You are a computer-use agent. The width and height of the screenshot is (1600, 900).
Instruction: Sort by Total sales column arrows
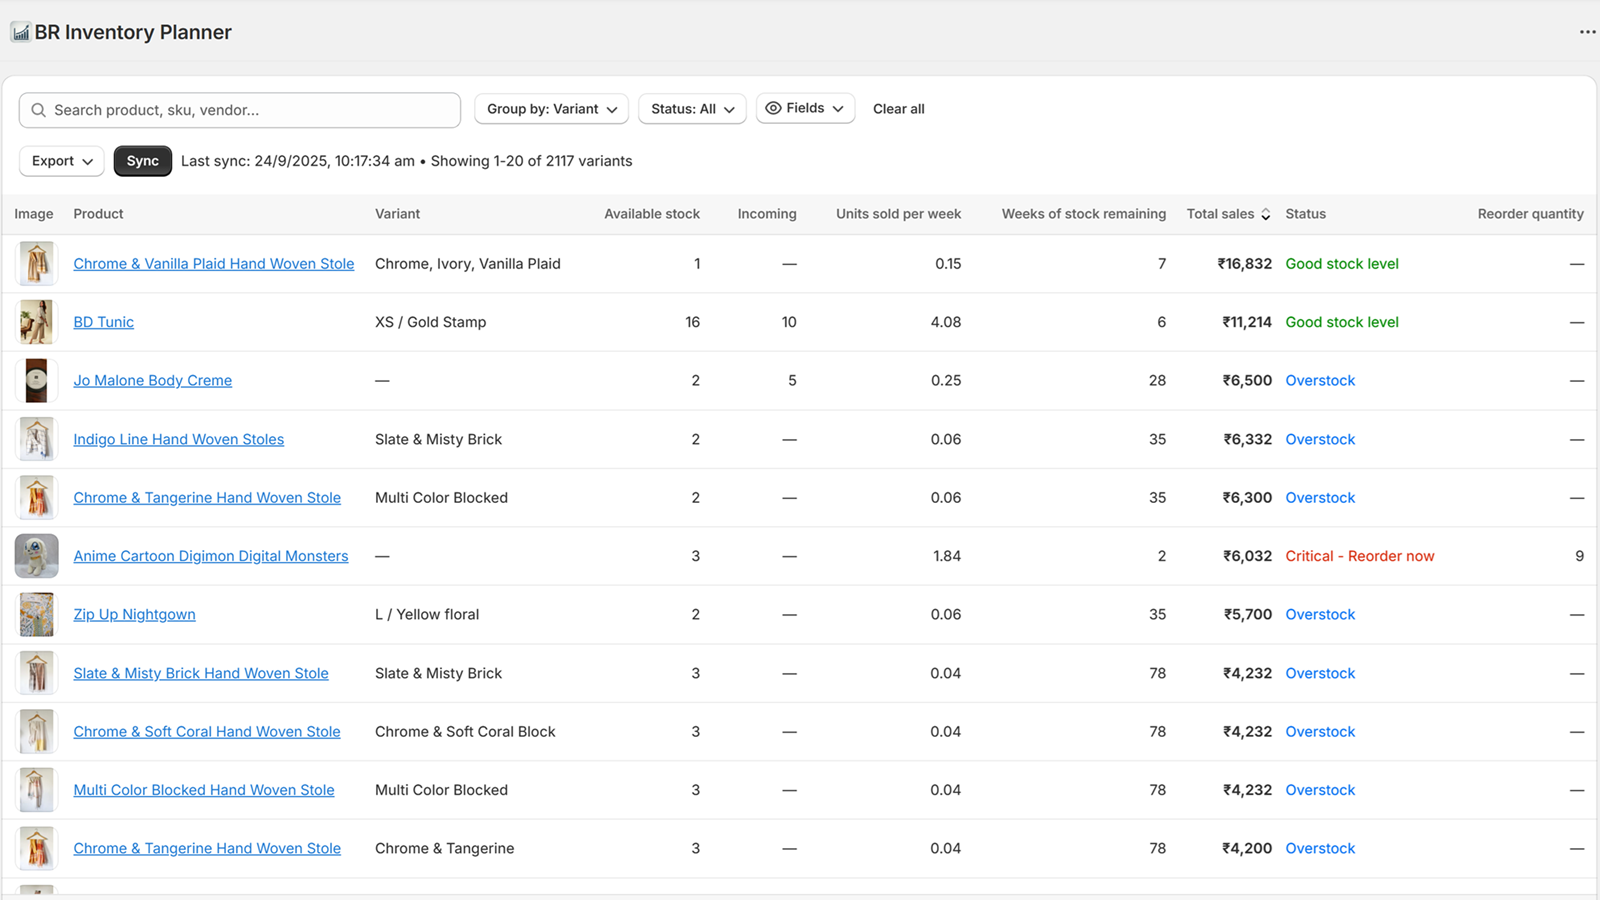pyautogui.click(x=1265, y=214)
